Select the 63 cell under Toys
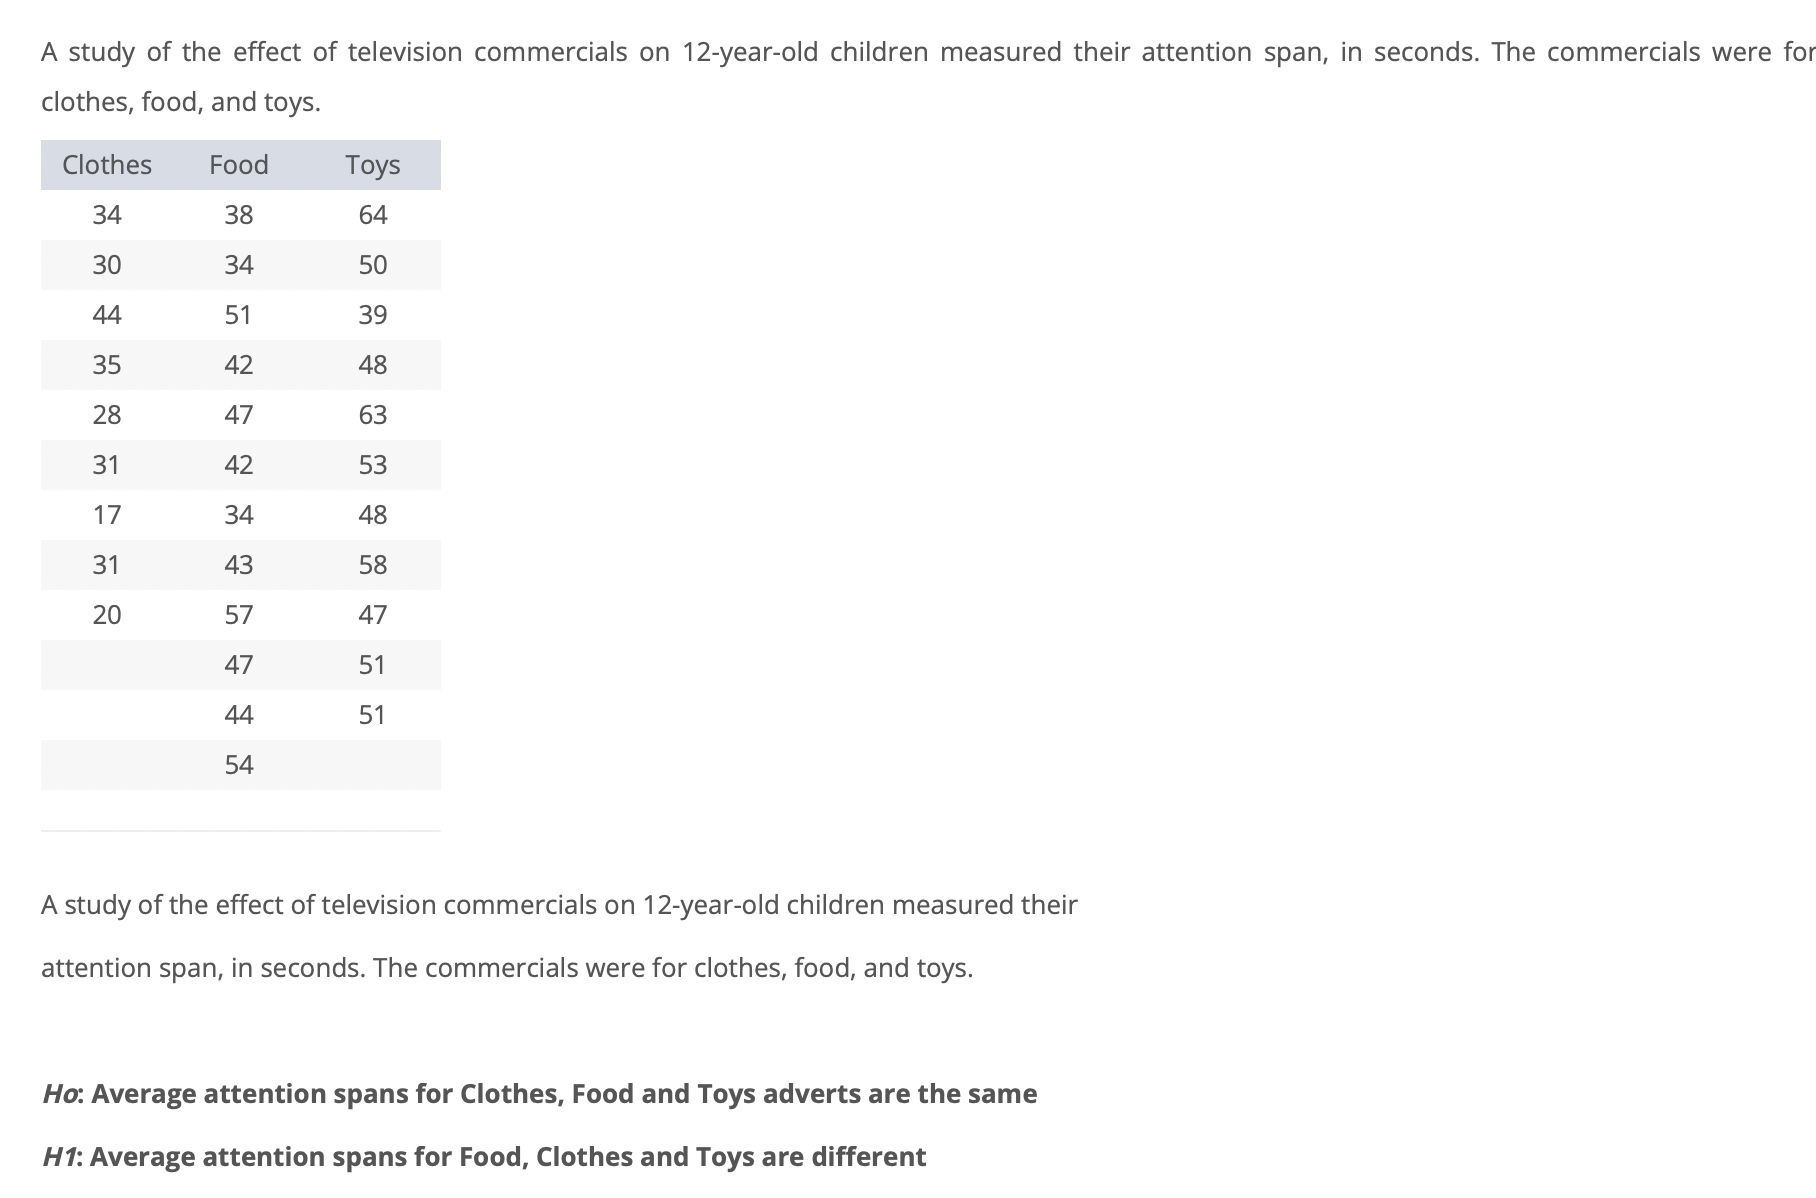This screenshot has width=1816, height=1198. (x=372, y=415)
